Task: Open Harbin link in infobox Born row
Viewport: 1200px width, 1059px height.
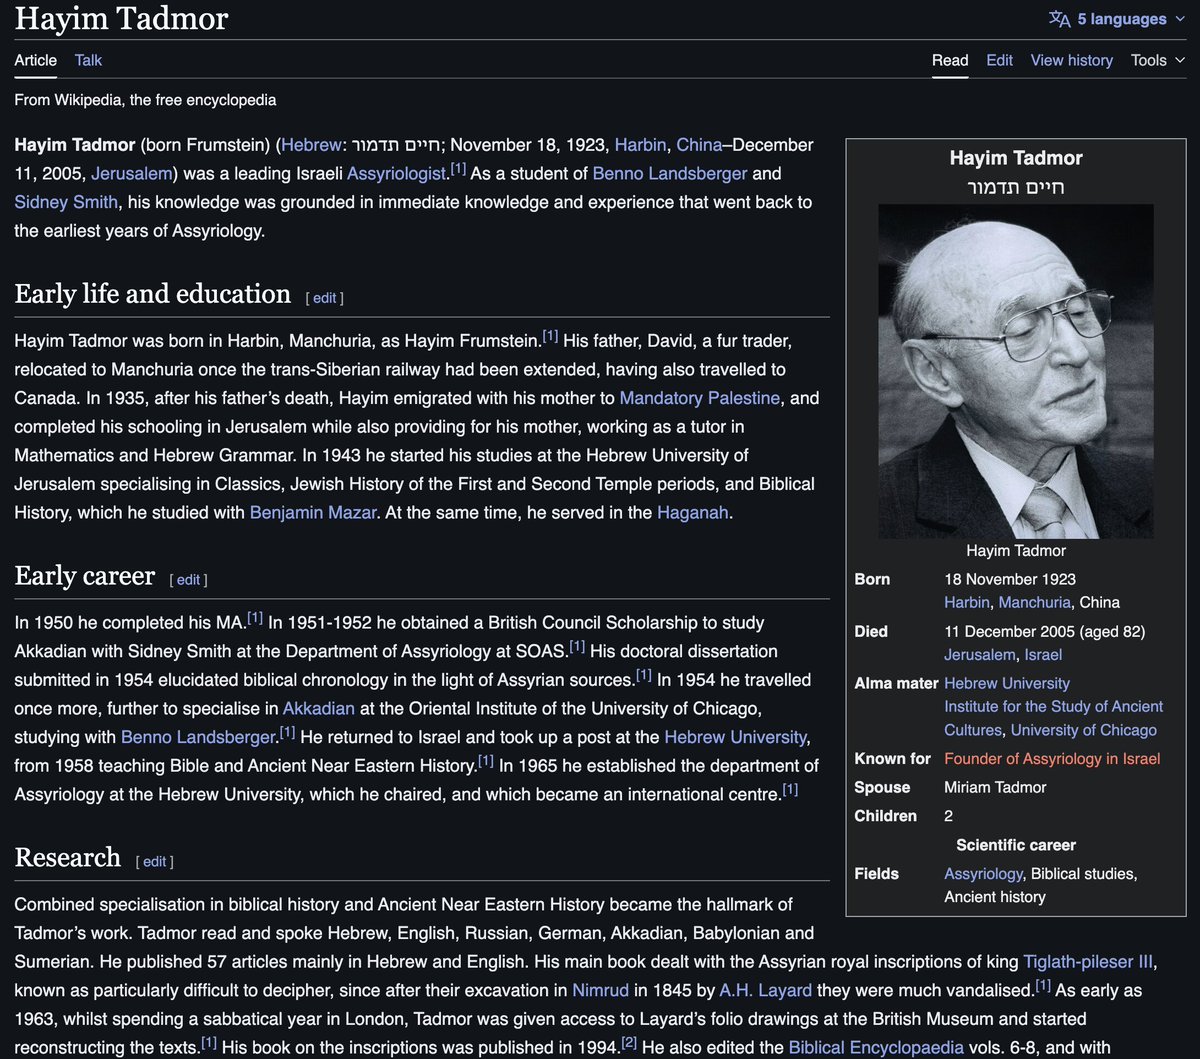Action: tap(969, 602)
